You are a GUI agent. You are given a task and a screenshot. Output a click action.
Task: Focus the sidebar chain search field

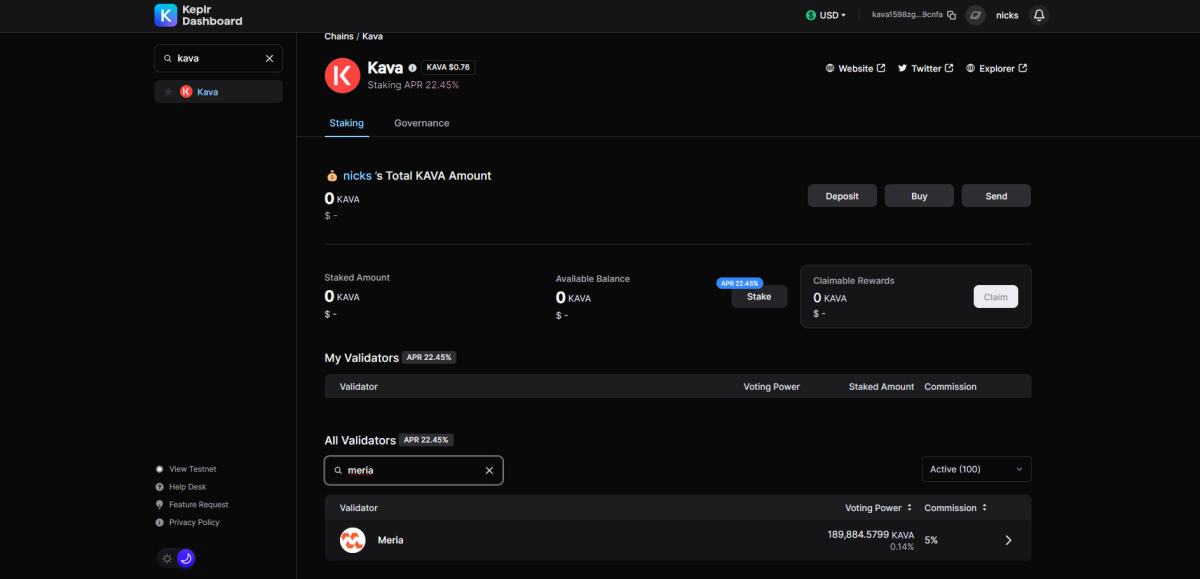coord(218,58)
